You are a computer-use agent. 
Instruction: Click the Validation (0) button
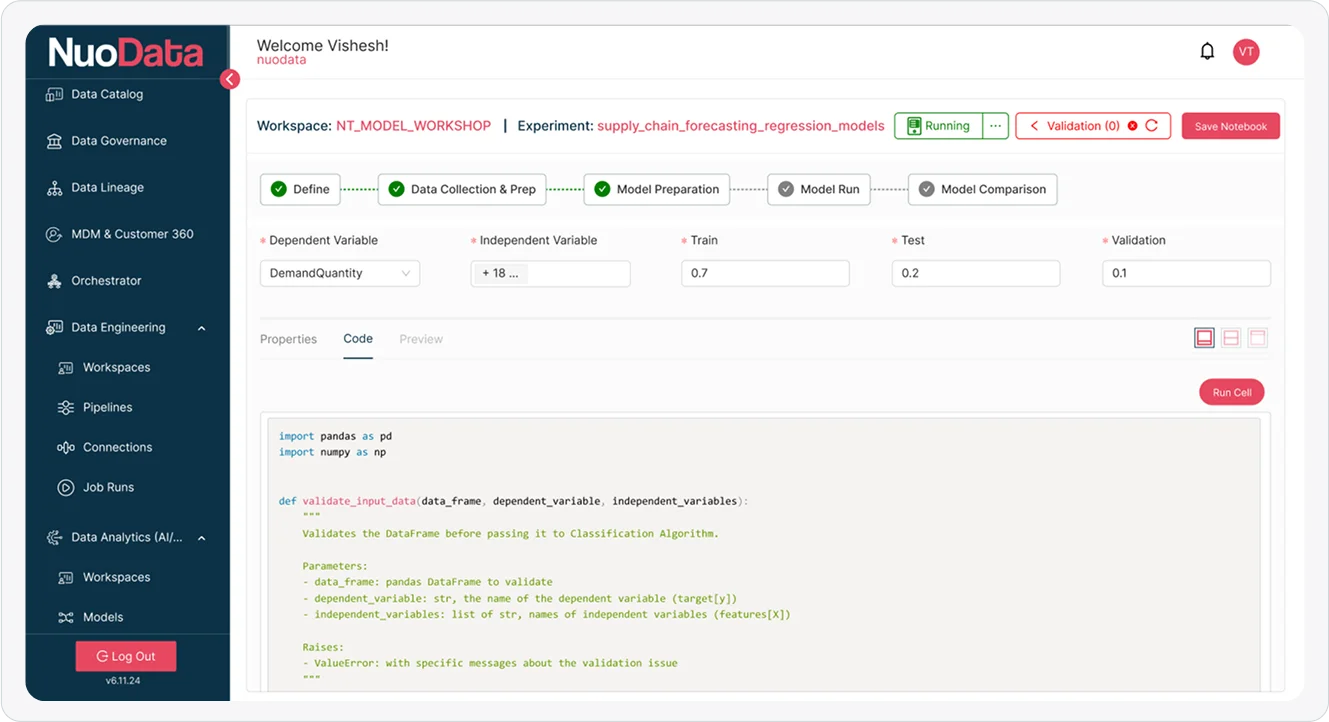coord(1093,126)
